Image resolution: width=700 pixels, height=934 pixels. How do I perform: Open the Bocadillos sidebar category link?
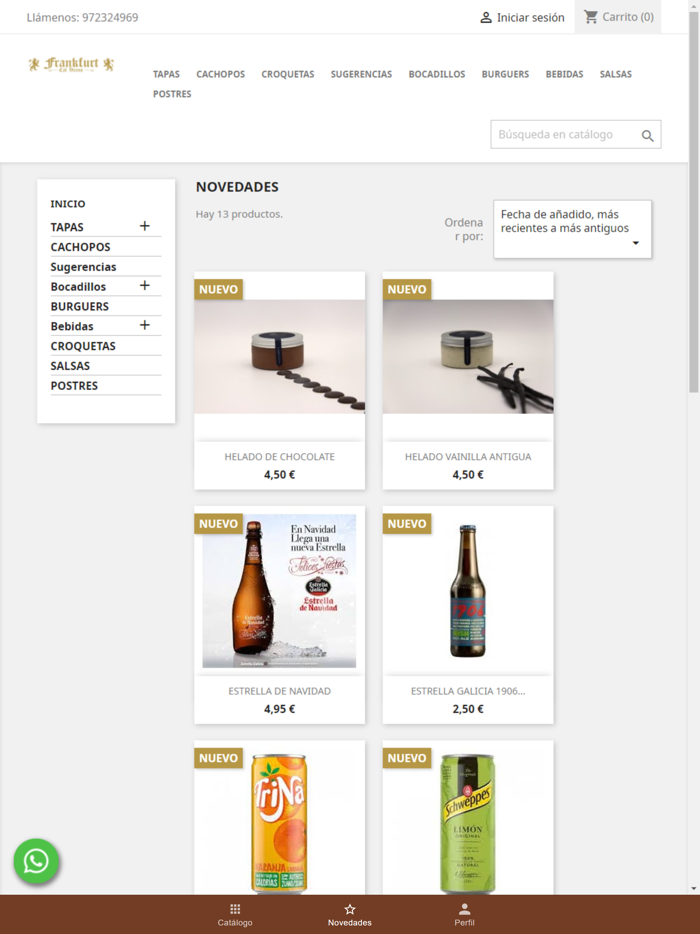coord(78,287)
